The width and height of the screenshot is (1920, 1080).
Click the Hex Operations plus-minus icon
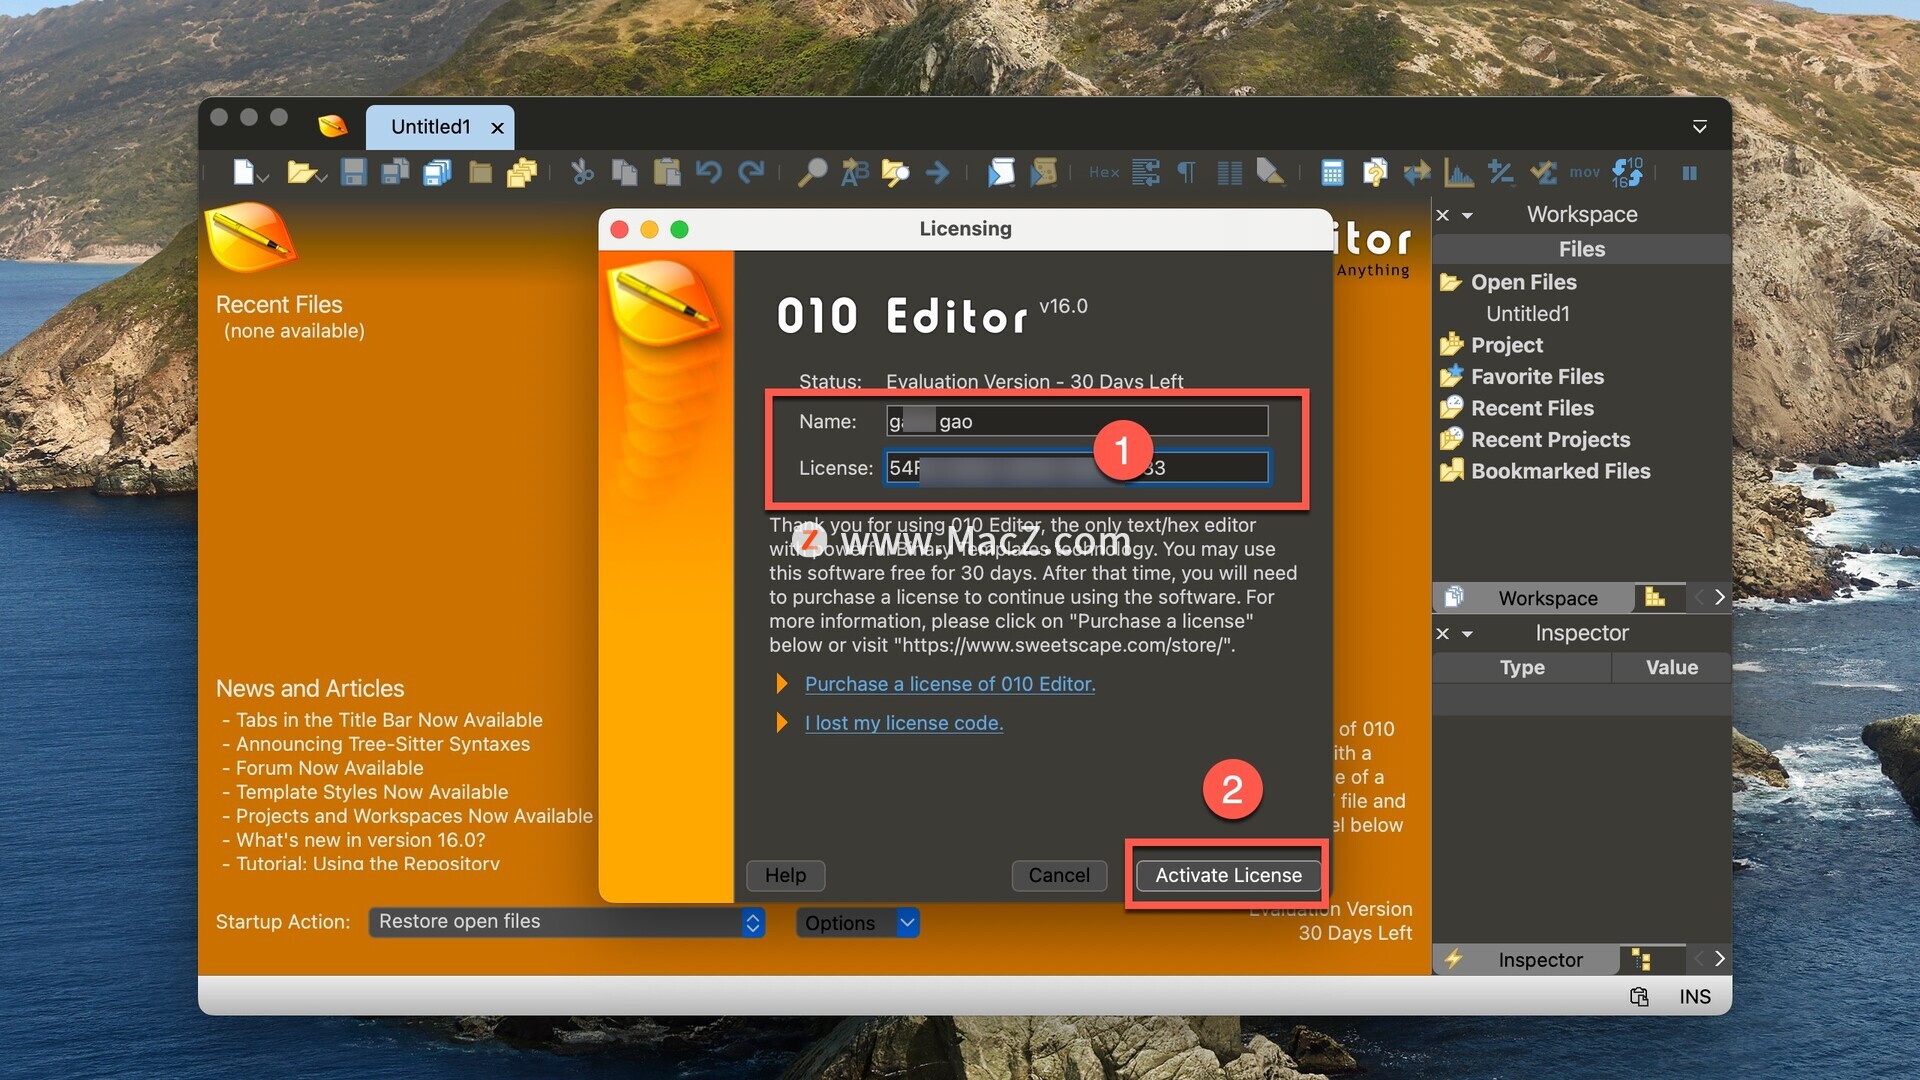pos(1500,172)
